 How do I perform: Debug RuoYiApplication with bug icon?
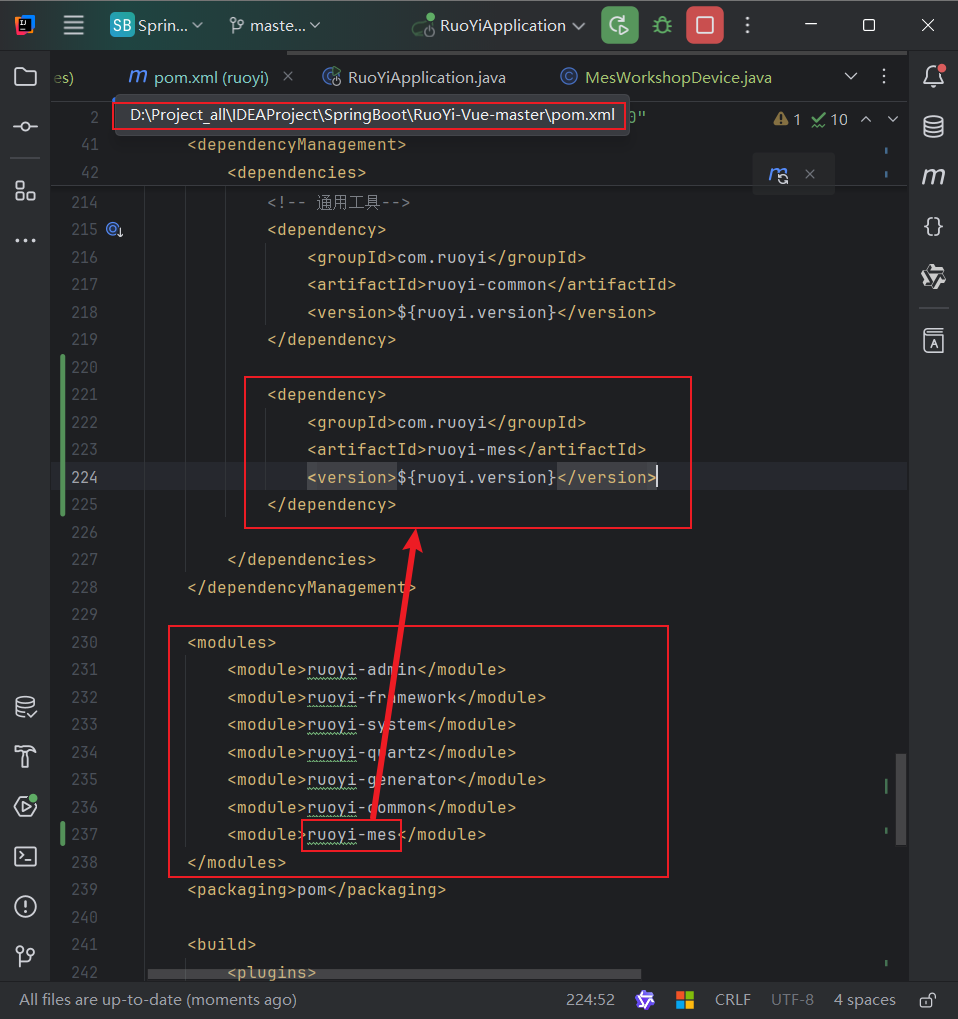(x=662, y=25)
